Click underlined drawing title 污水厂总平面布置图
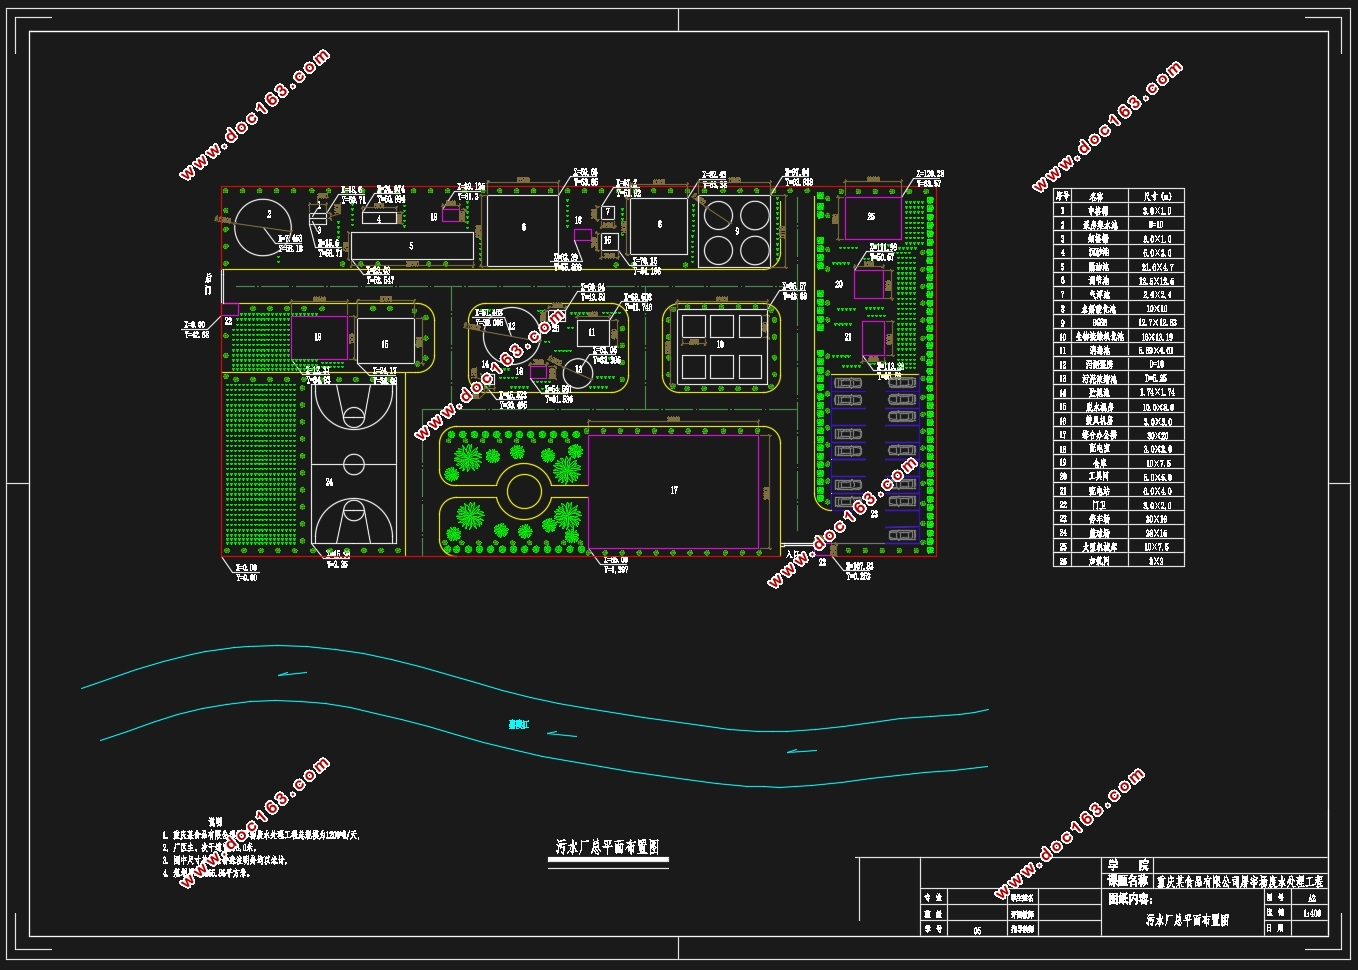Viewport: 1358px width, 970px height. [x=607, y=847]
